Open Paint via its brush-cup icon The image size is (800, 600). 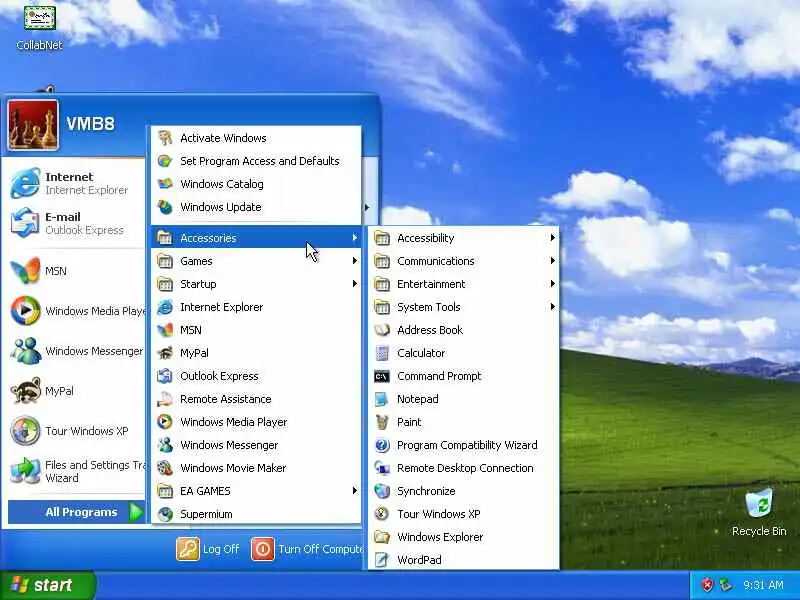coord(382,422)
